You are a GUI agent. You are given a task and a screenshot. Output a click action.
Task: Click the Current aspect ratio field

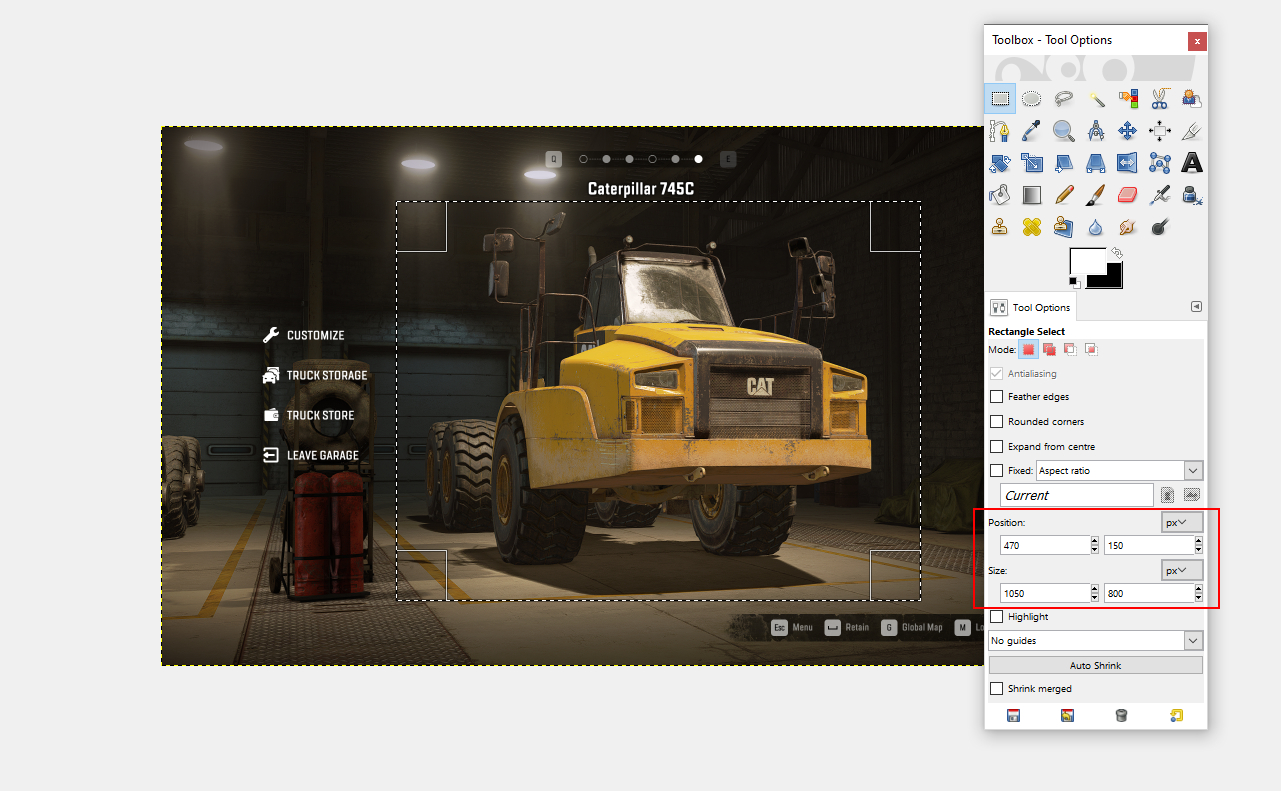coord(1077,495)
